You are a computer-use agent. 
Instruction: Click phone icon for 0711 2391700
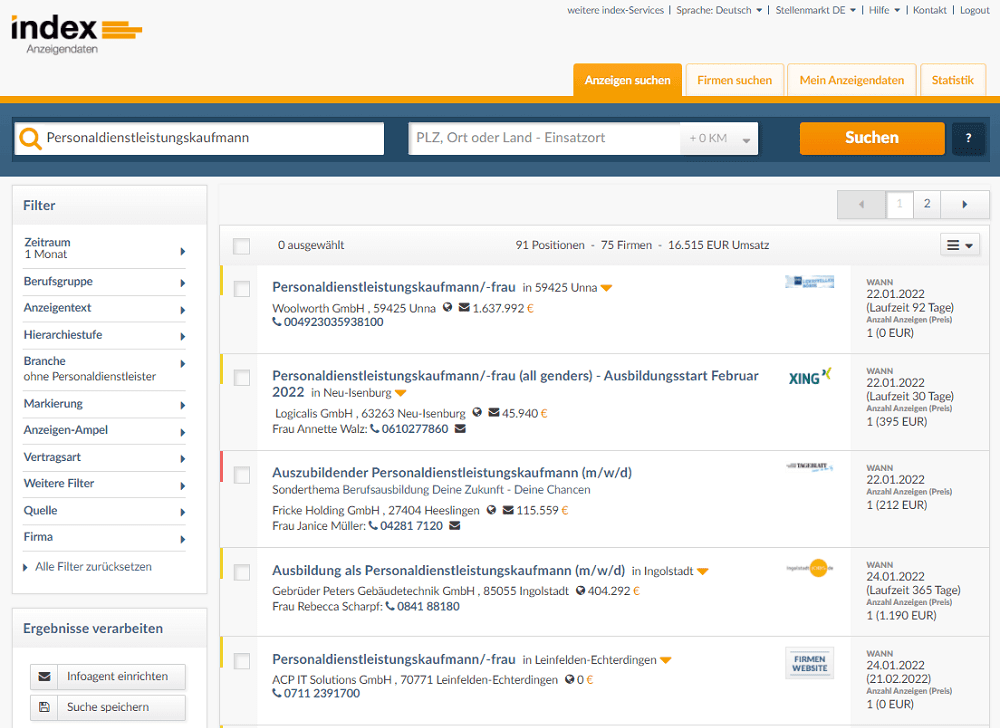[277, 693]
